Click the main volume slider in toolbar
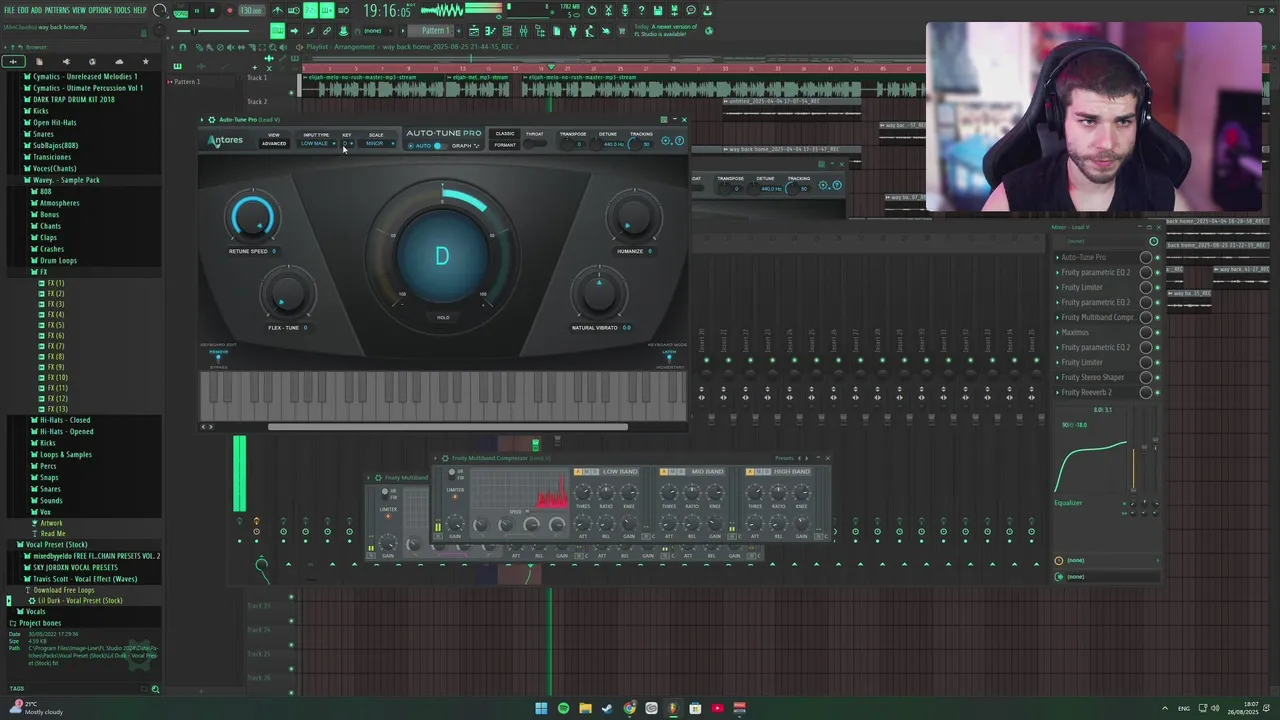Screen dimensions: 1280x720 [x=215, y=31]
